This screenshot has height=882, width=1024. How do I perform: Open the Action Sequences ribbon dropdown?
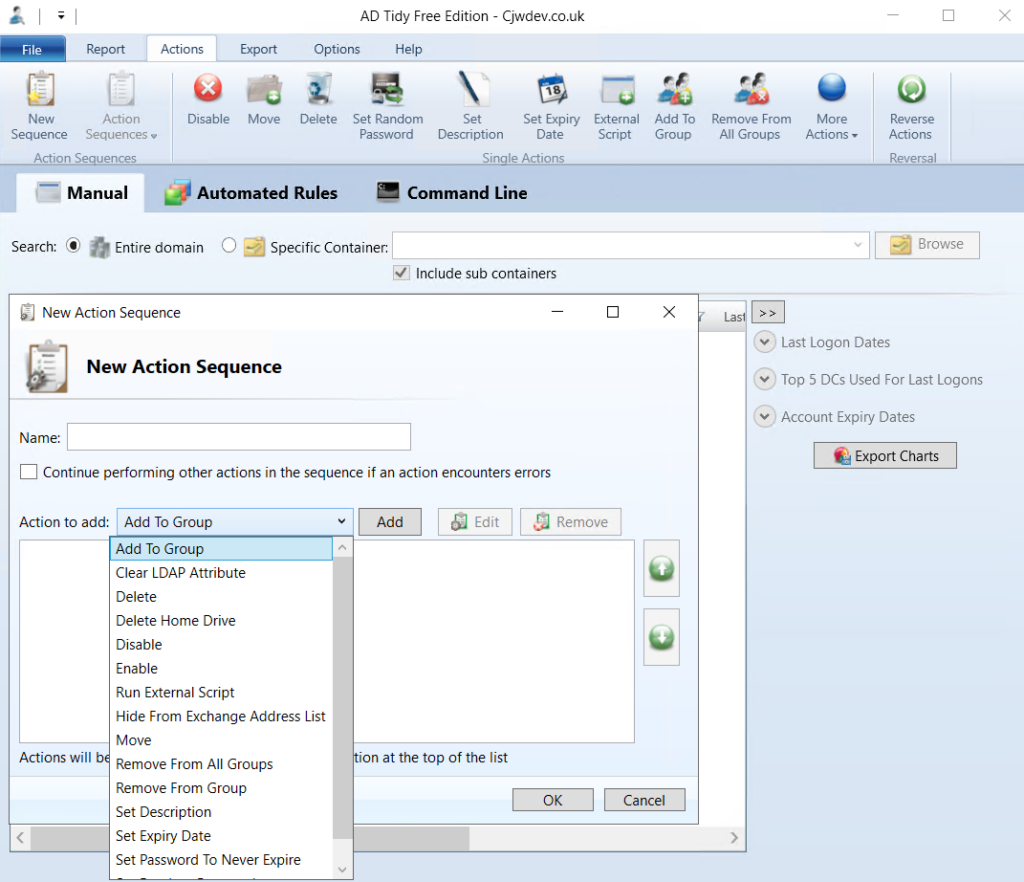[x=121, y=106]
